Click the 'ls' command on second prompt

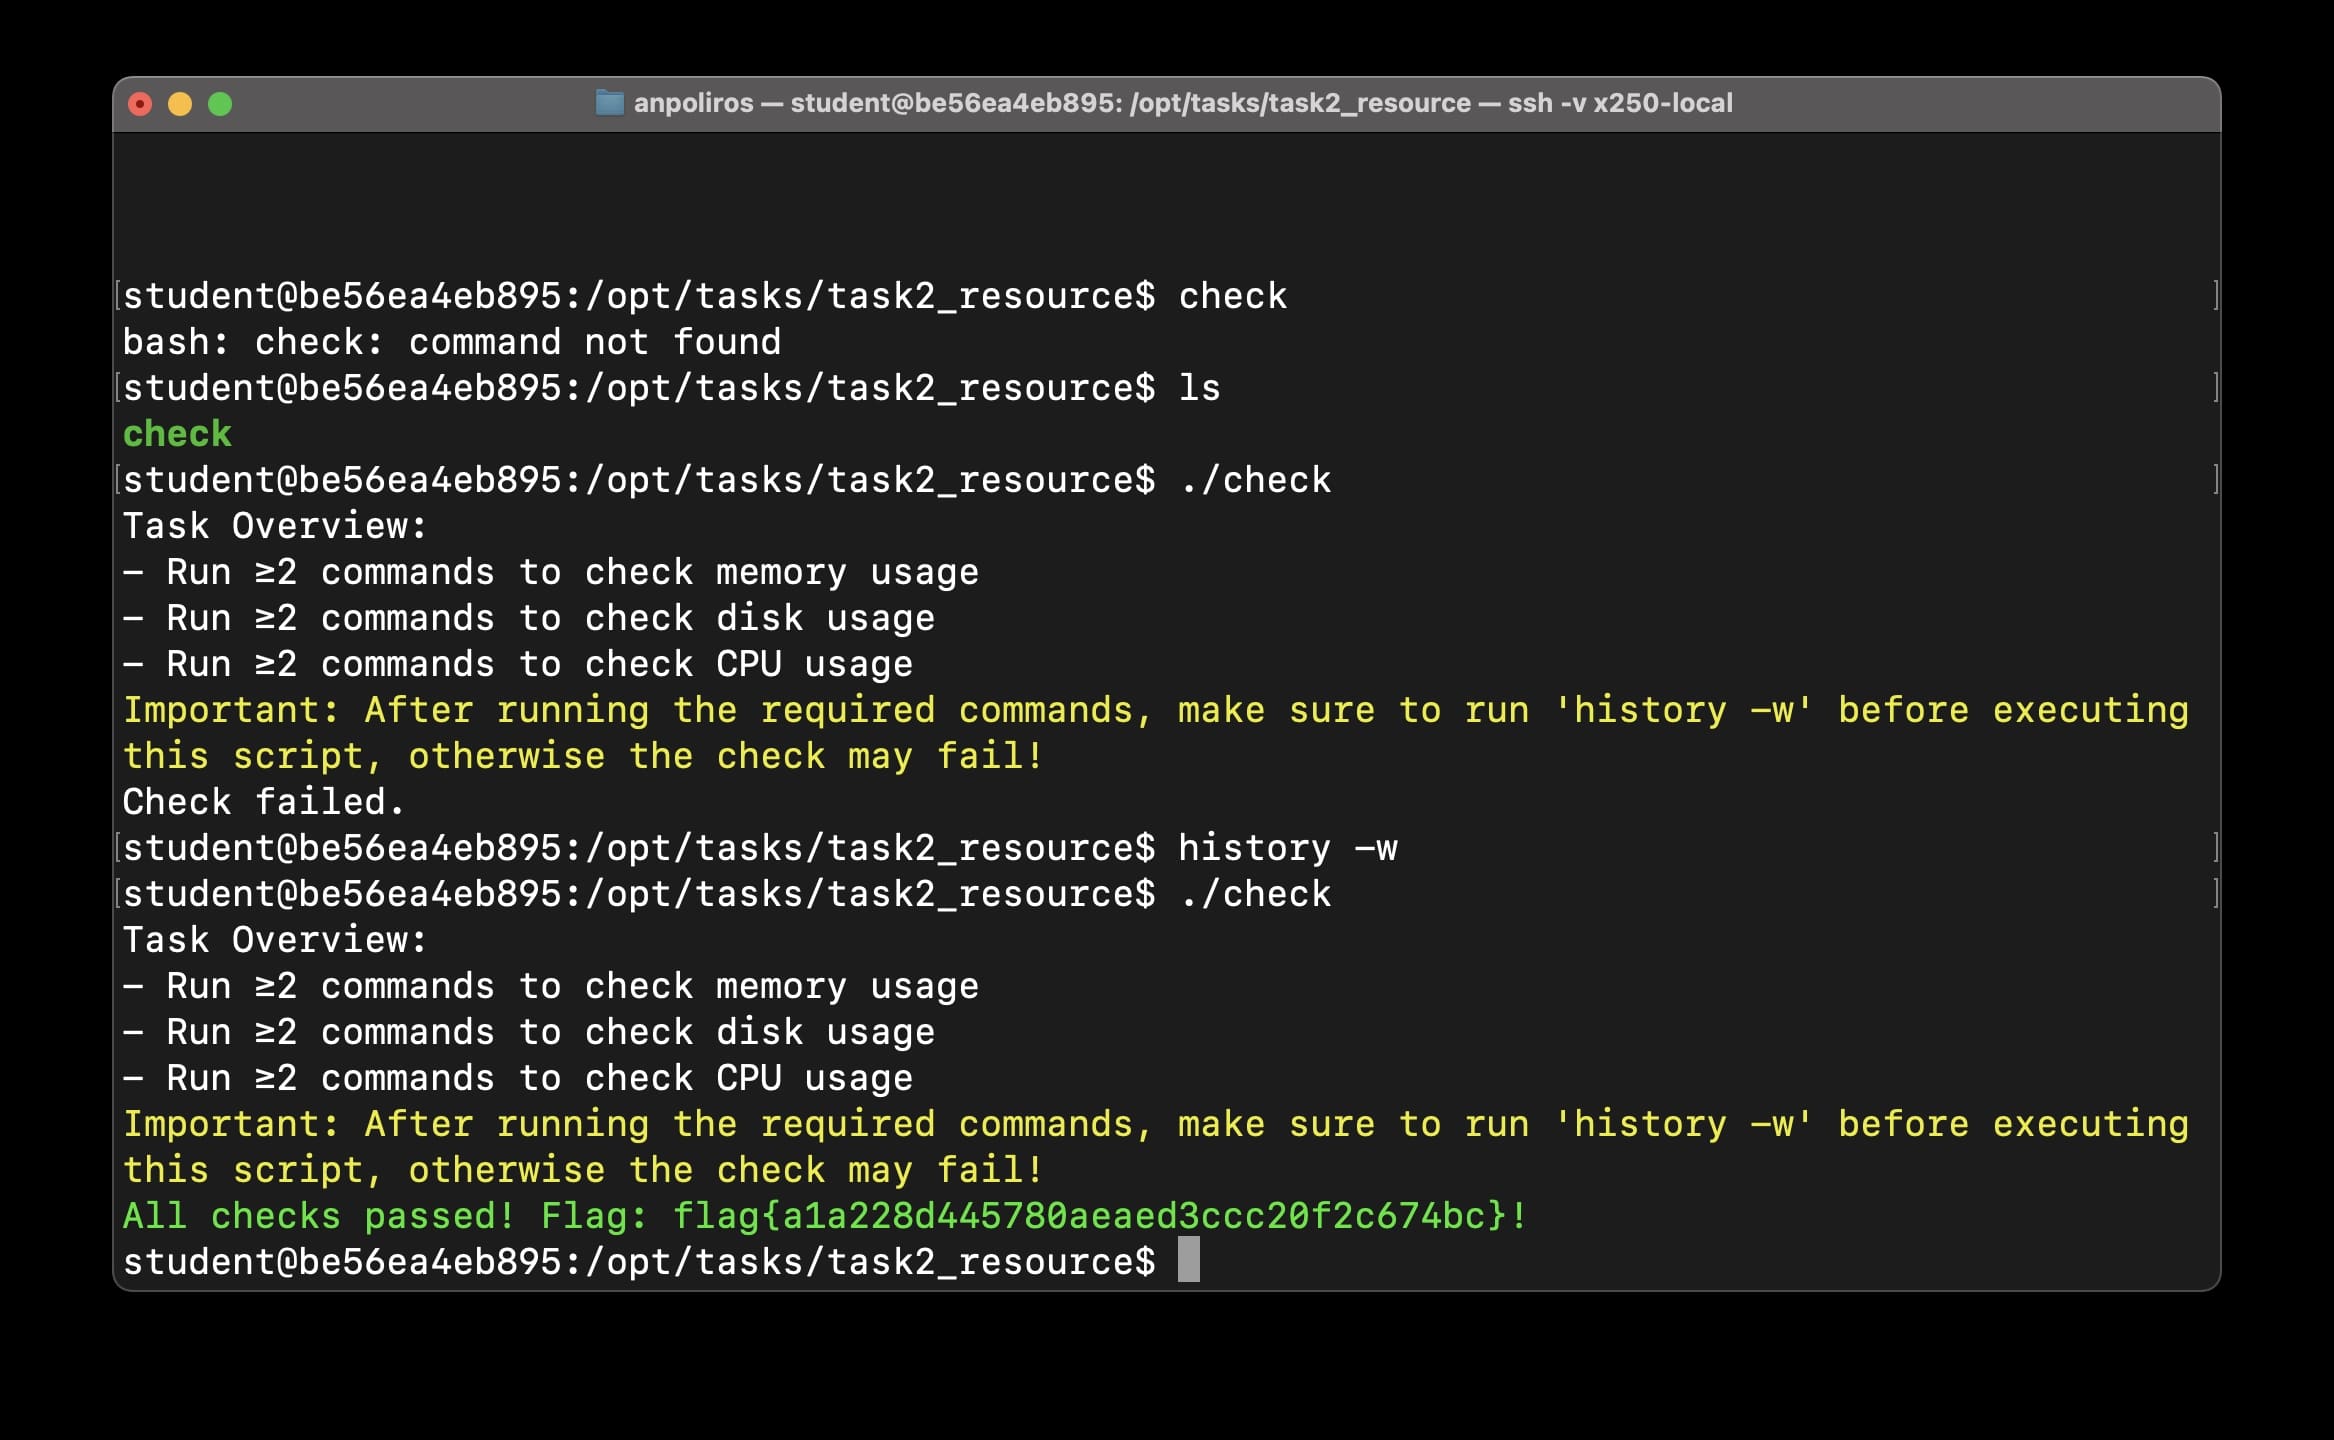(1199, 388)
